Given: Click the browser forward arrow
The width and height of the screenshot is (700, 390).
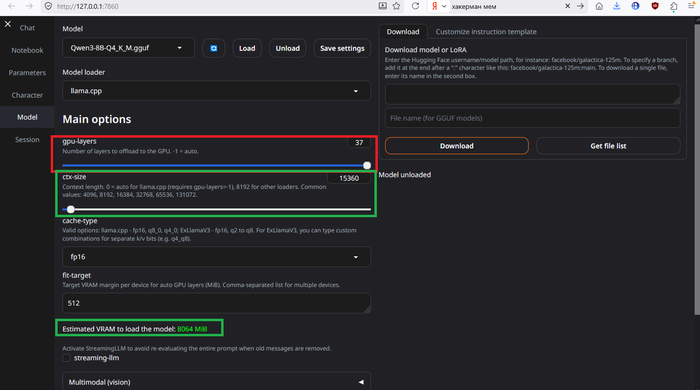Looking at the screenshot, I should point(29,6).
